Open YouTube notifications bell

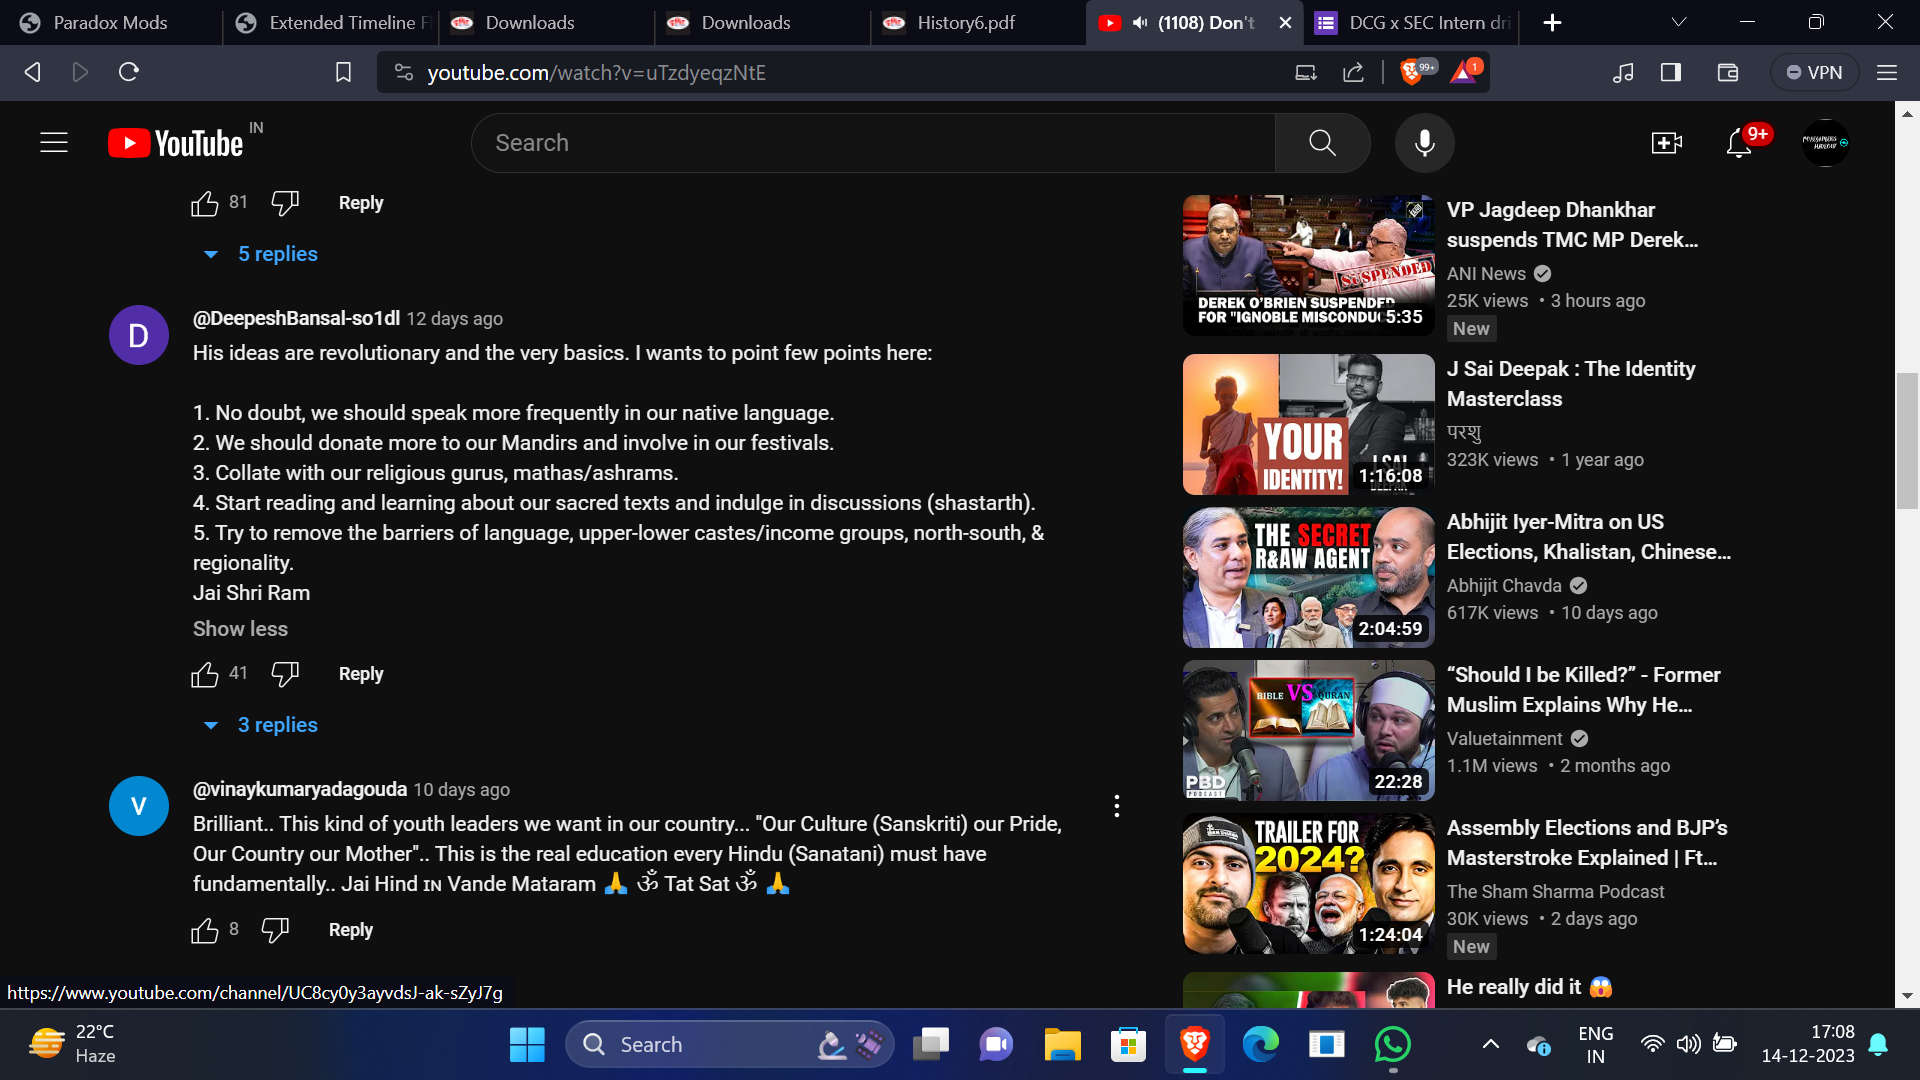pyautogui.click(x=1739, y=144)
